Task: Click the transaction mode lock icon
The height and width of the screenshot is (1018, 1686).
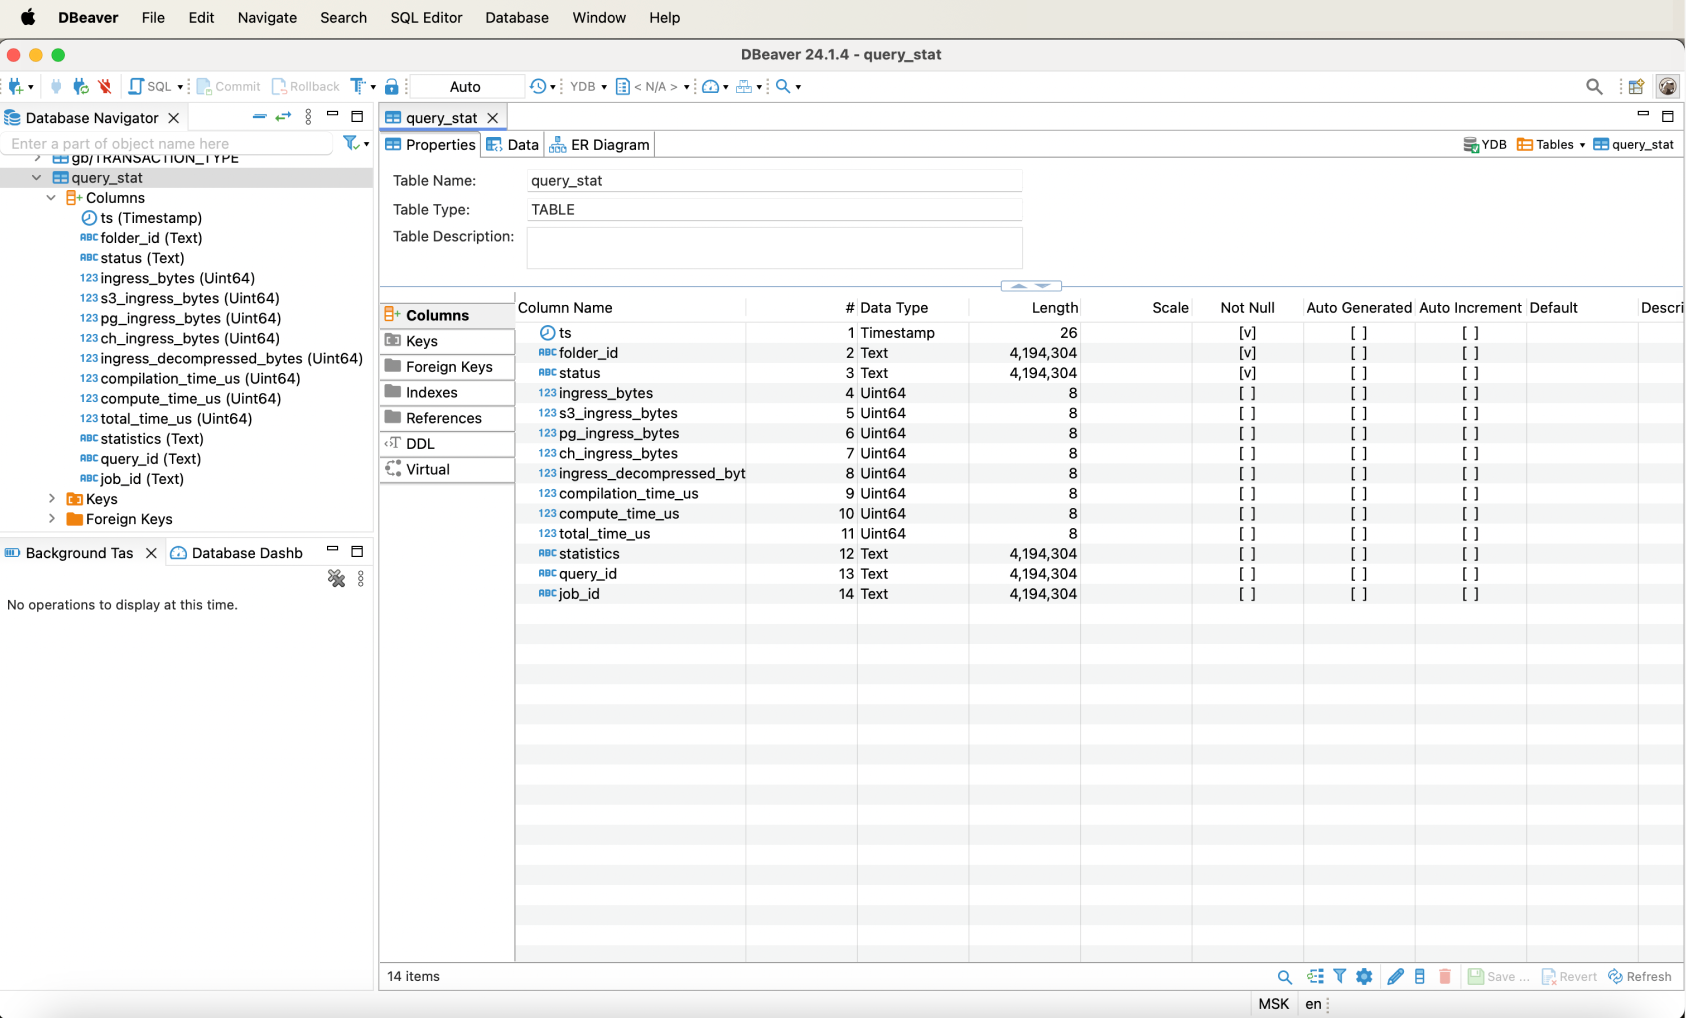Action: coord(392,87)
